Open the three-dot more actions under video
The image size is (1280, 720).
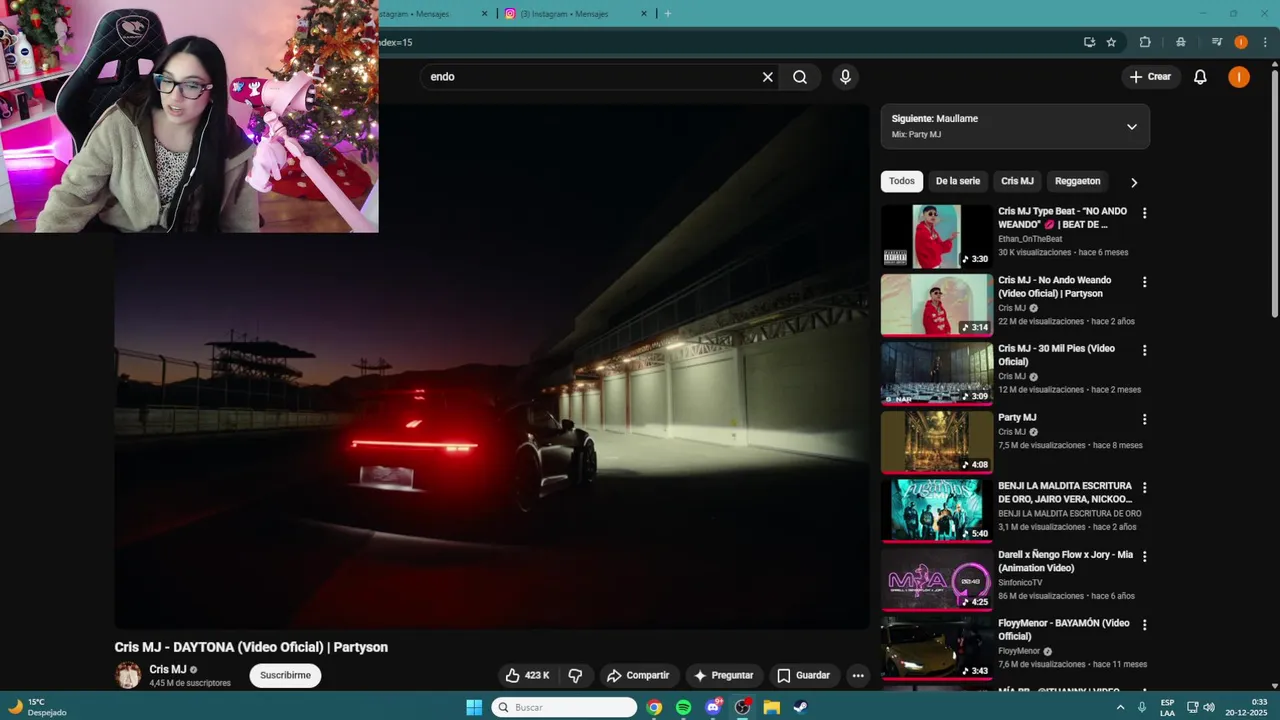(x=857, y=675)
